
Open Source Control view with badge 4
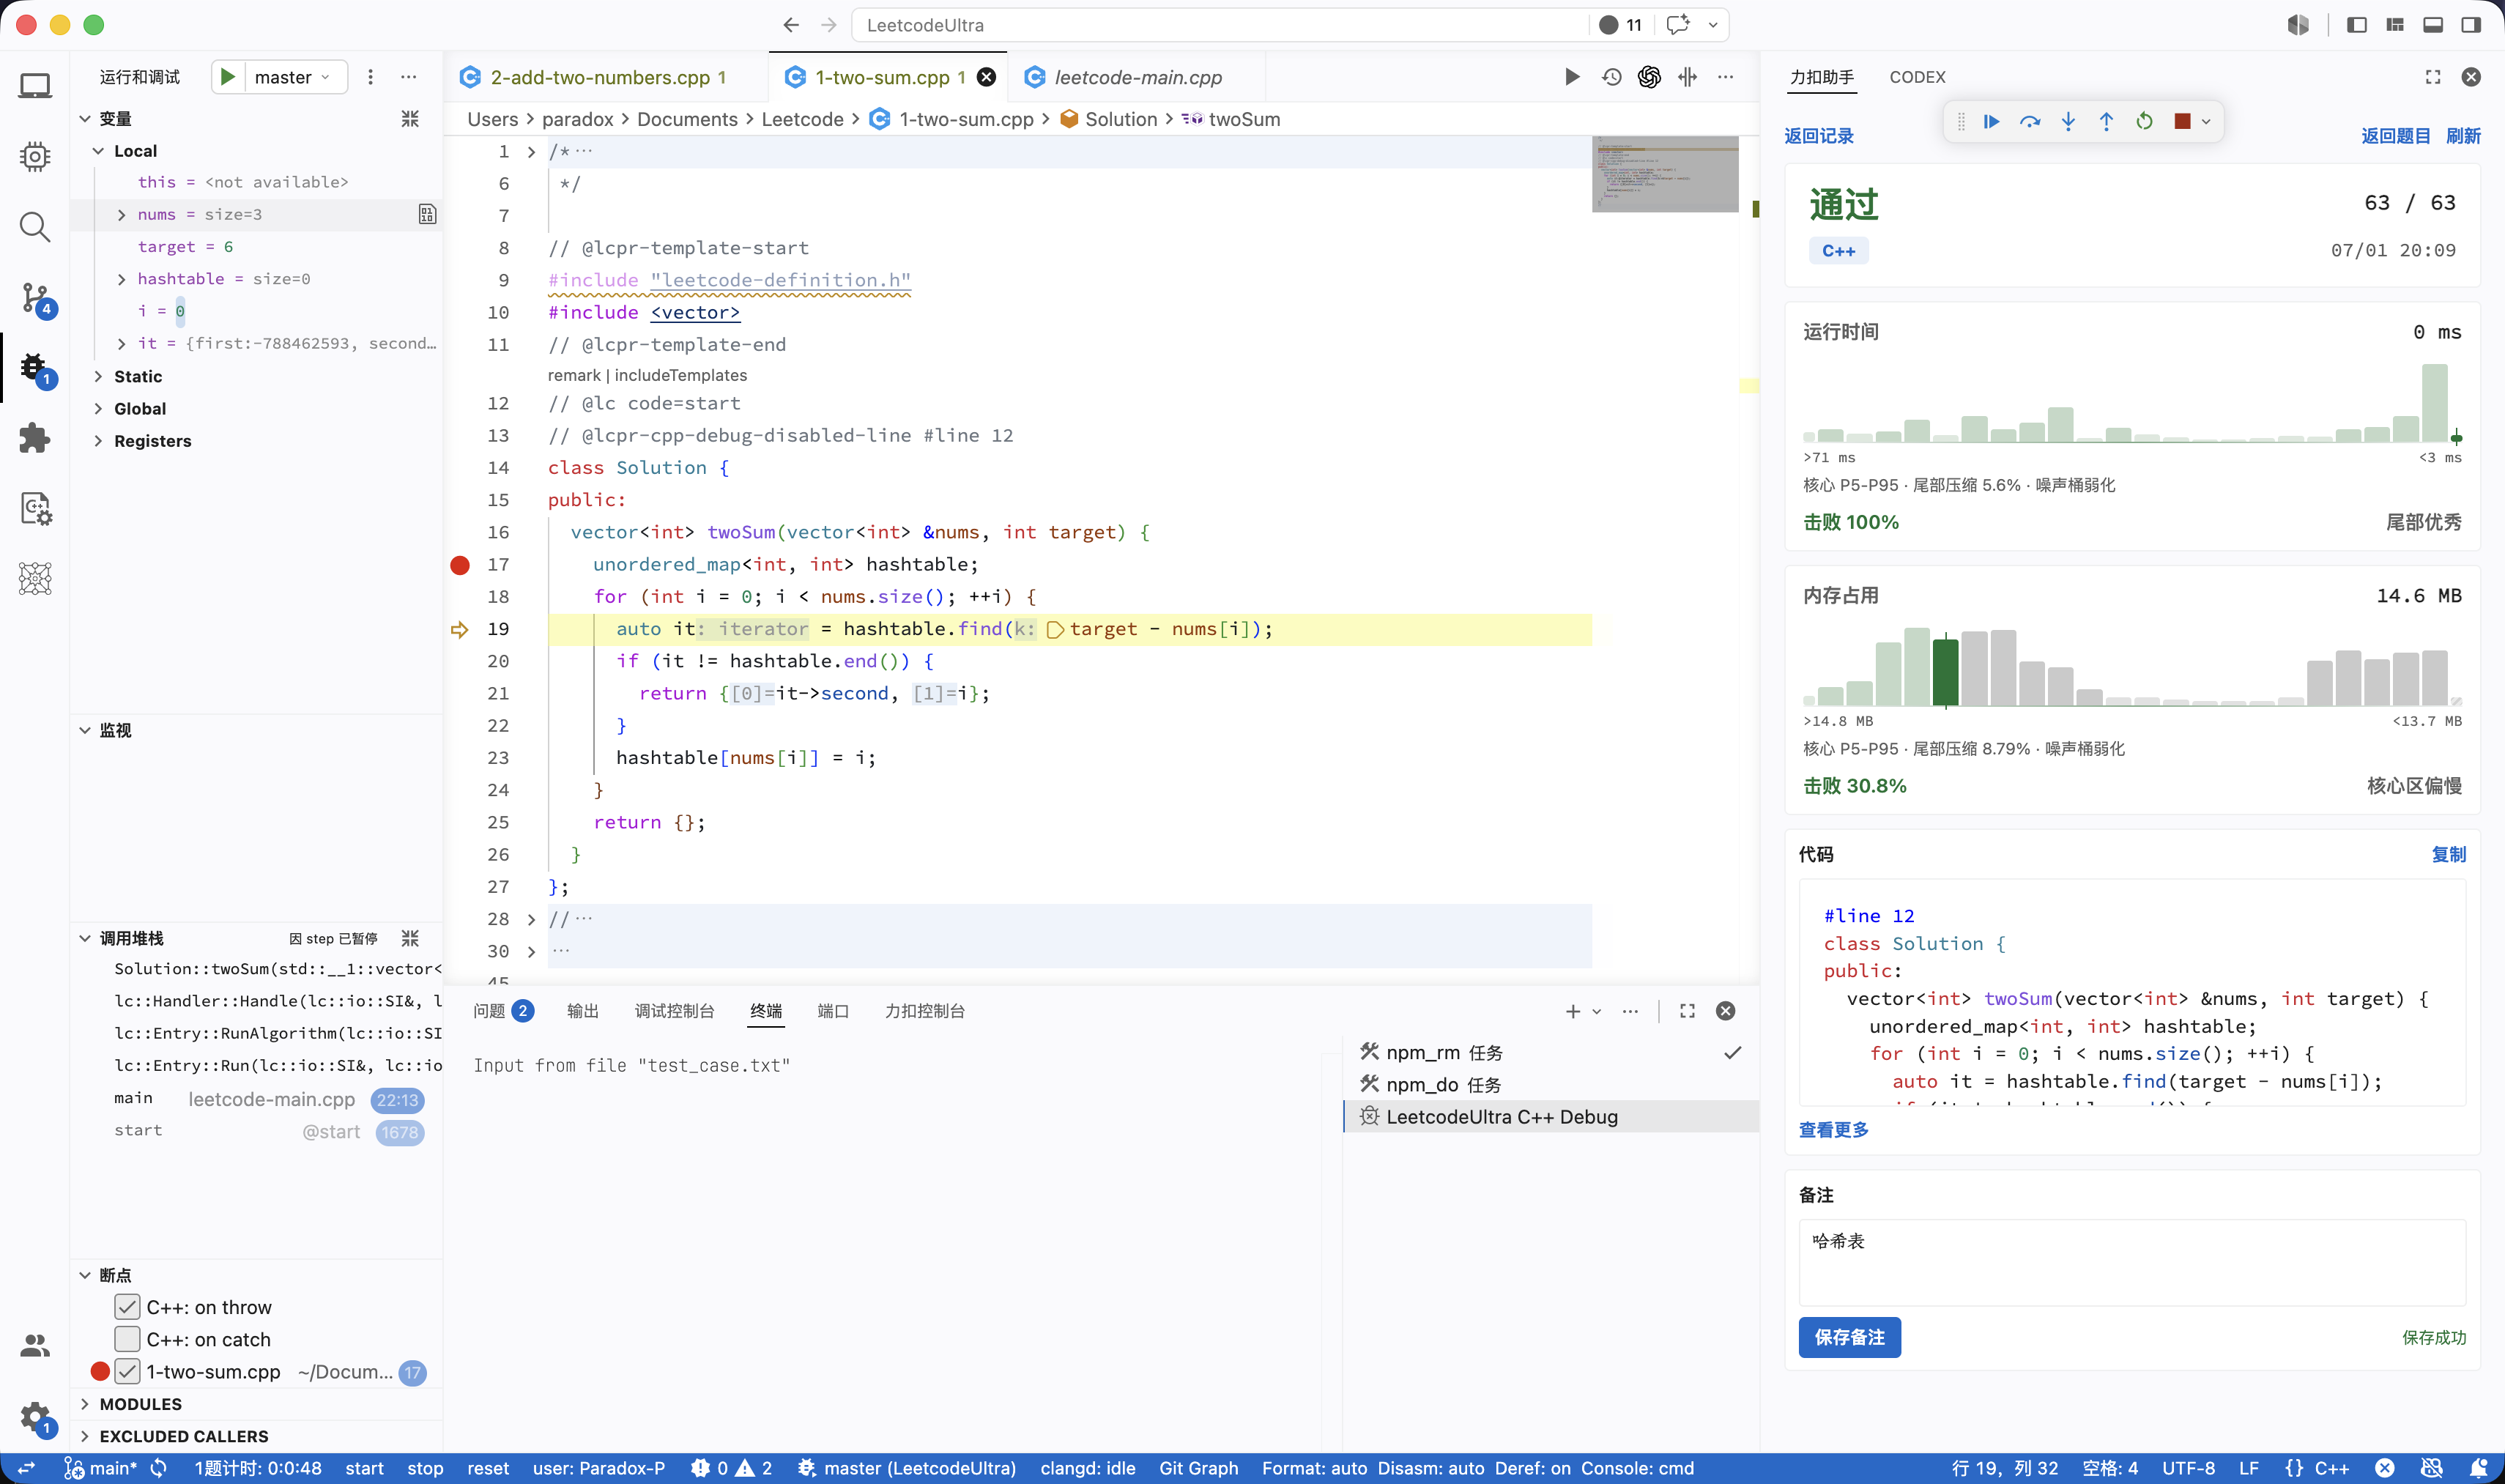pos(35,298)
